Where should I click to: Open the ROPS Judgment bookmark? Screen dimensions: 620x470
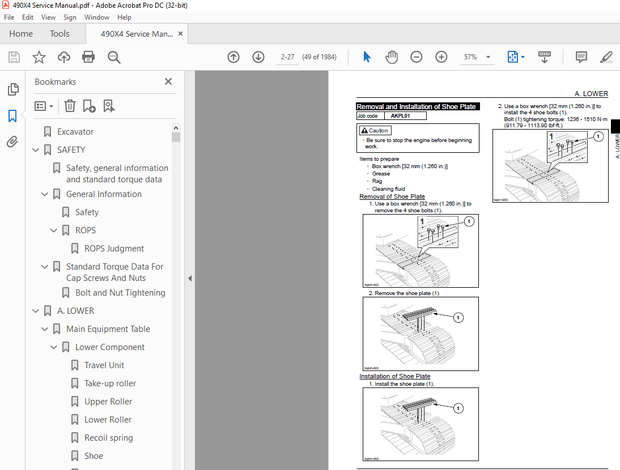(x=114, y=249)
